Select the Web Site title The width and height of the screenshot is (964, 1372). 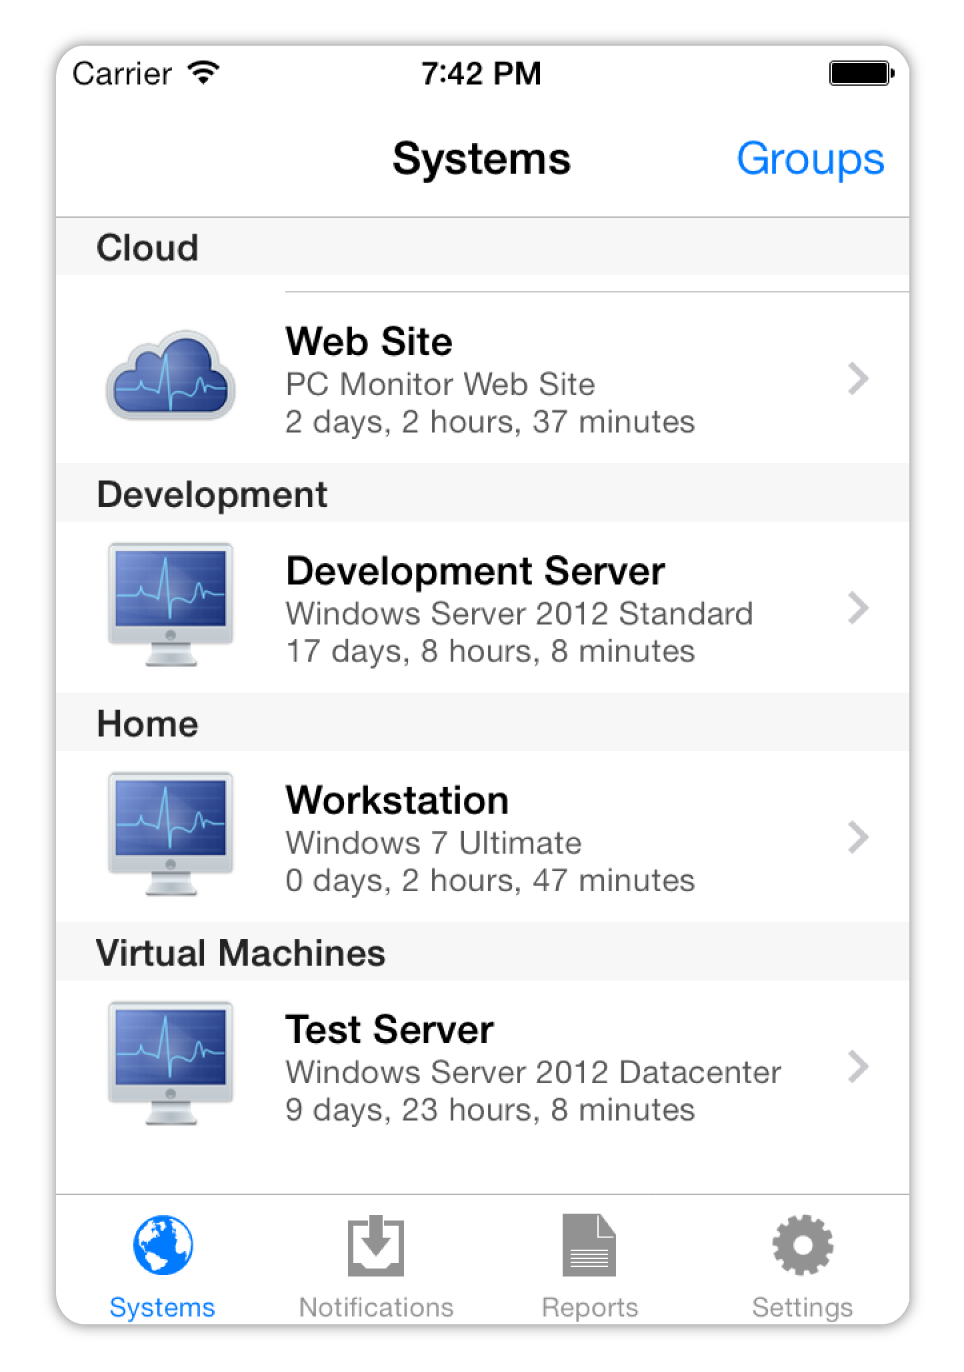click(x=369, y=342)
